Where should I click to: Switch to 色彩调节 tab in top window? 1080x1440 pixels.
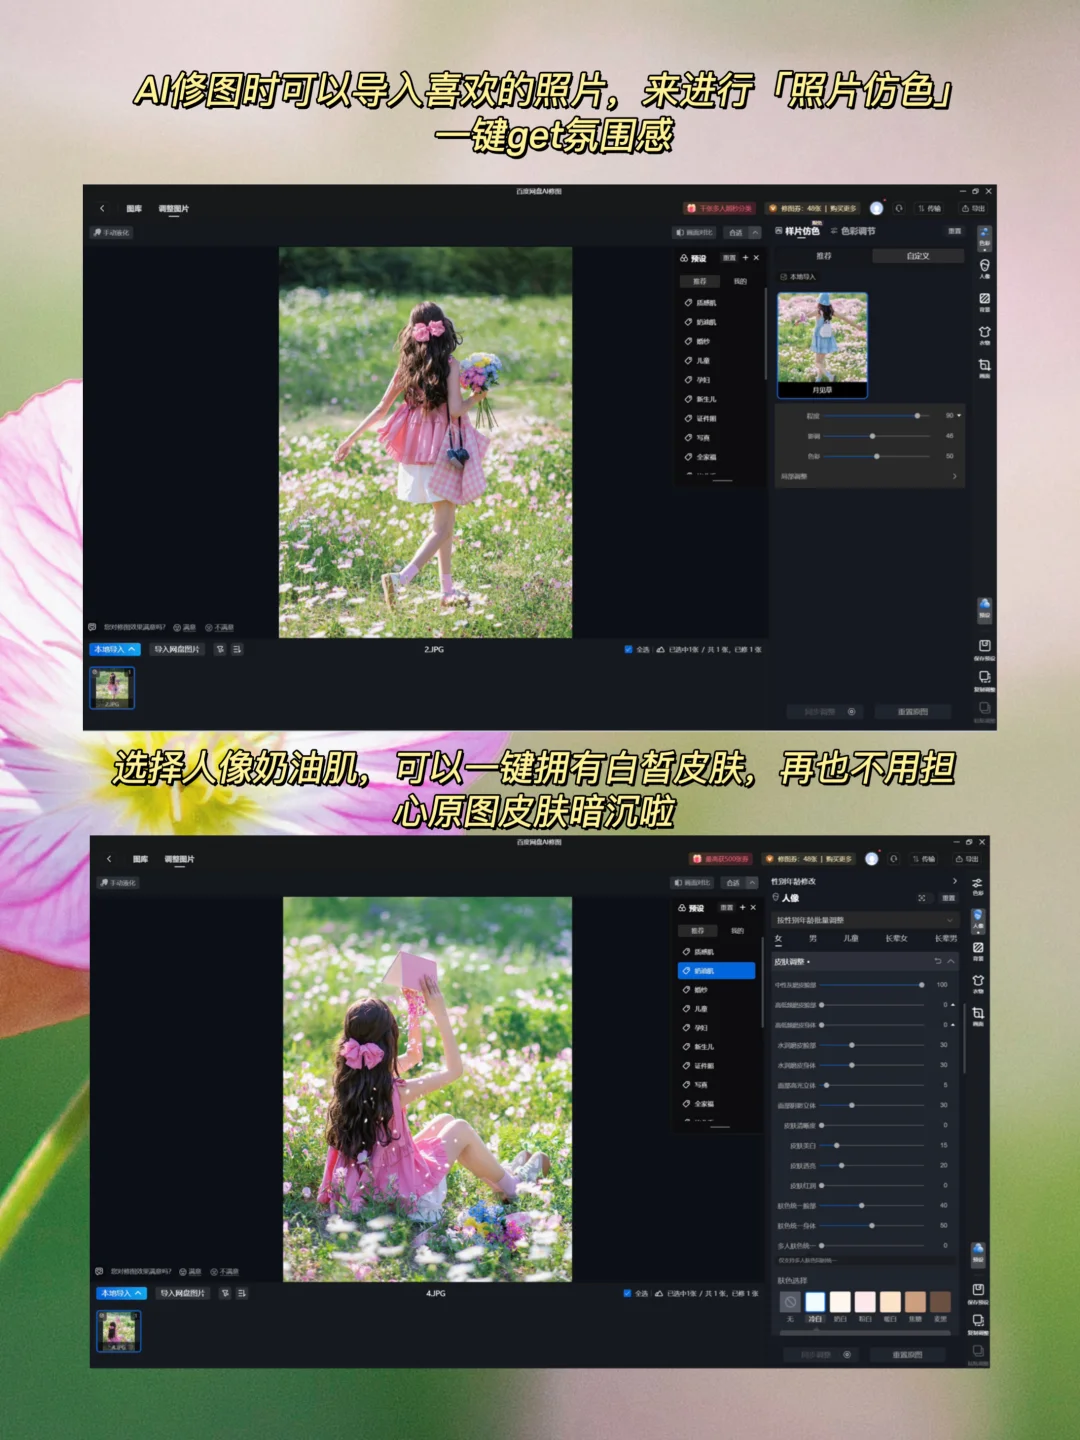tap(853, 231)
